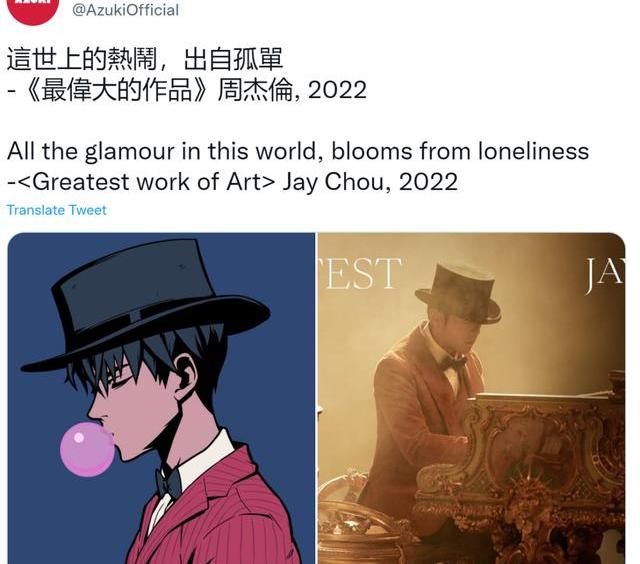Click the 《最偉大的作品》周杰倫, 2022 line
Screen dimensions: 640x564
click(x=187, y=90)
